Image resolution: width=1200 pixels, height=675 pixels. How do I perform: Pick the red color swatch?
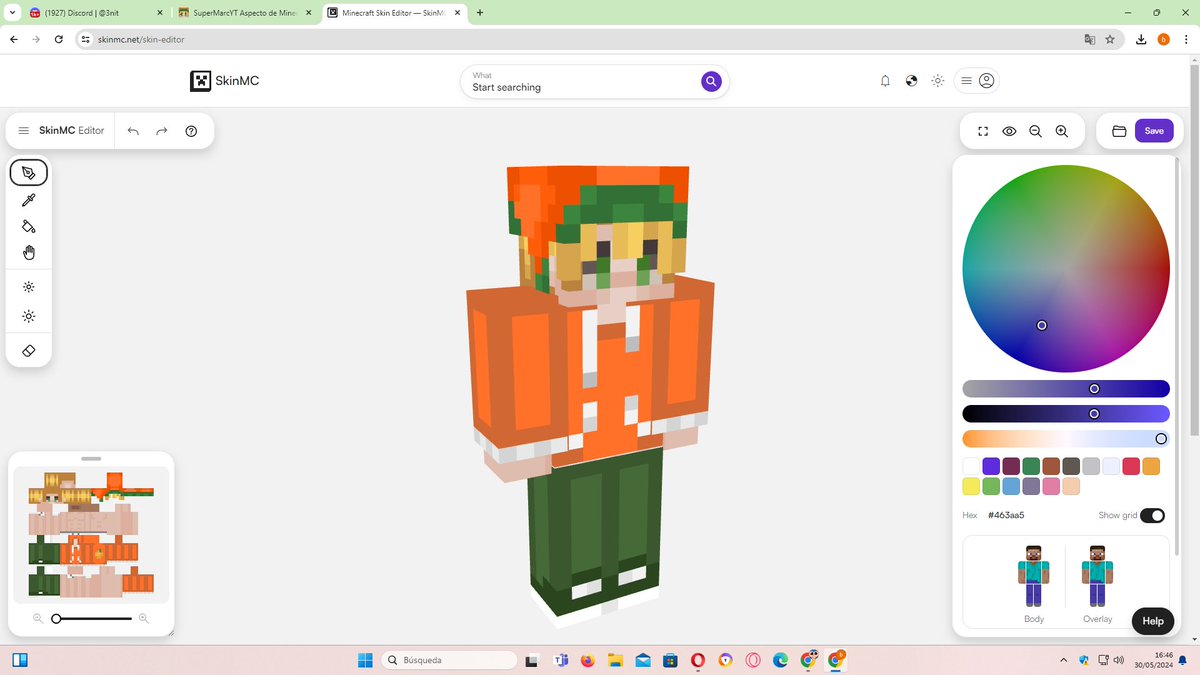1131,466
